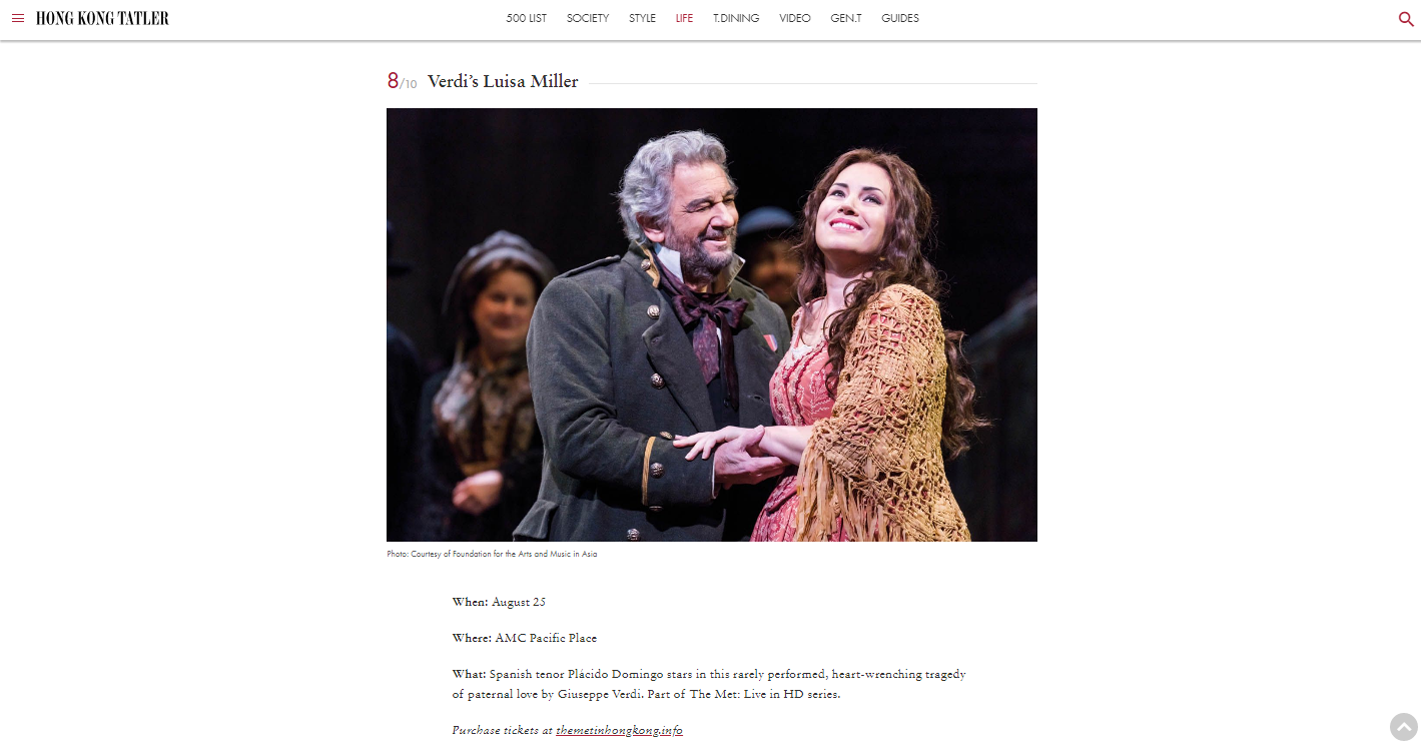Click the Luisa Miller opera photo
This screenshot has width=1421, height=753.
click(712, 325)
